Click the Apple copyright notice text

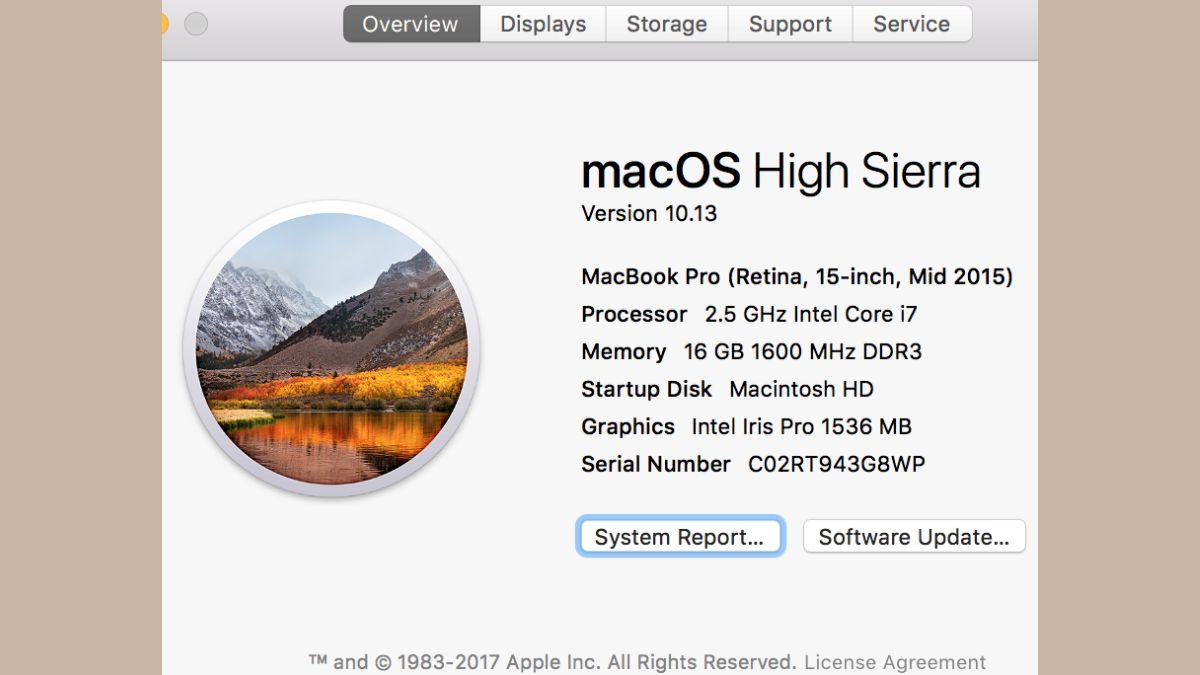coord(552,662)
